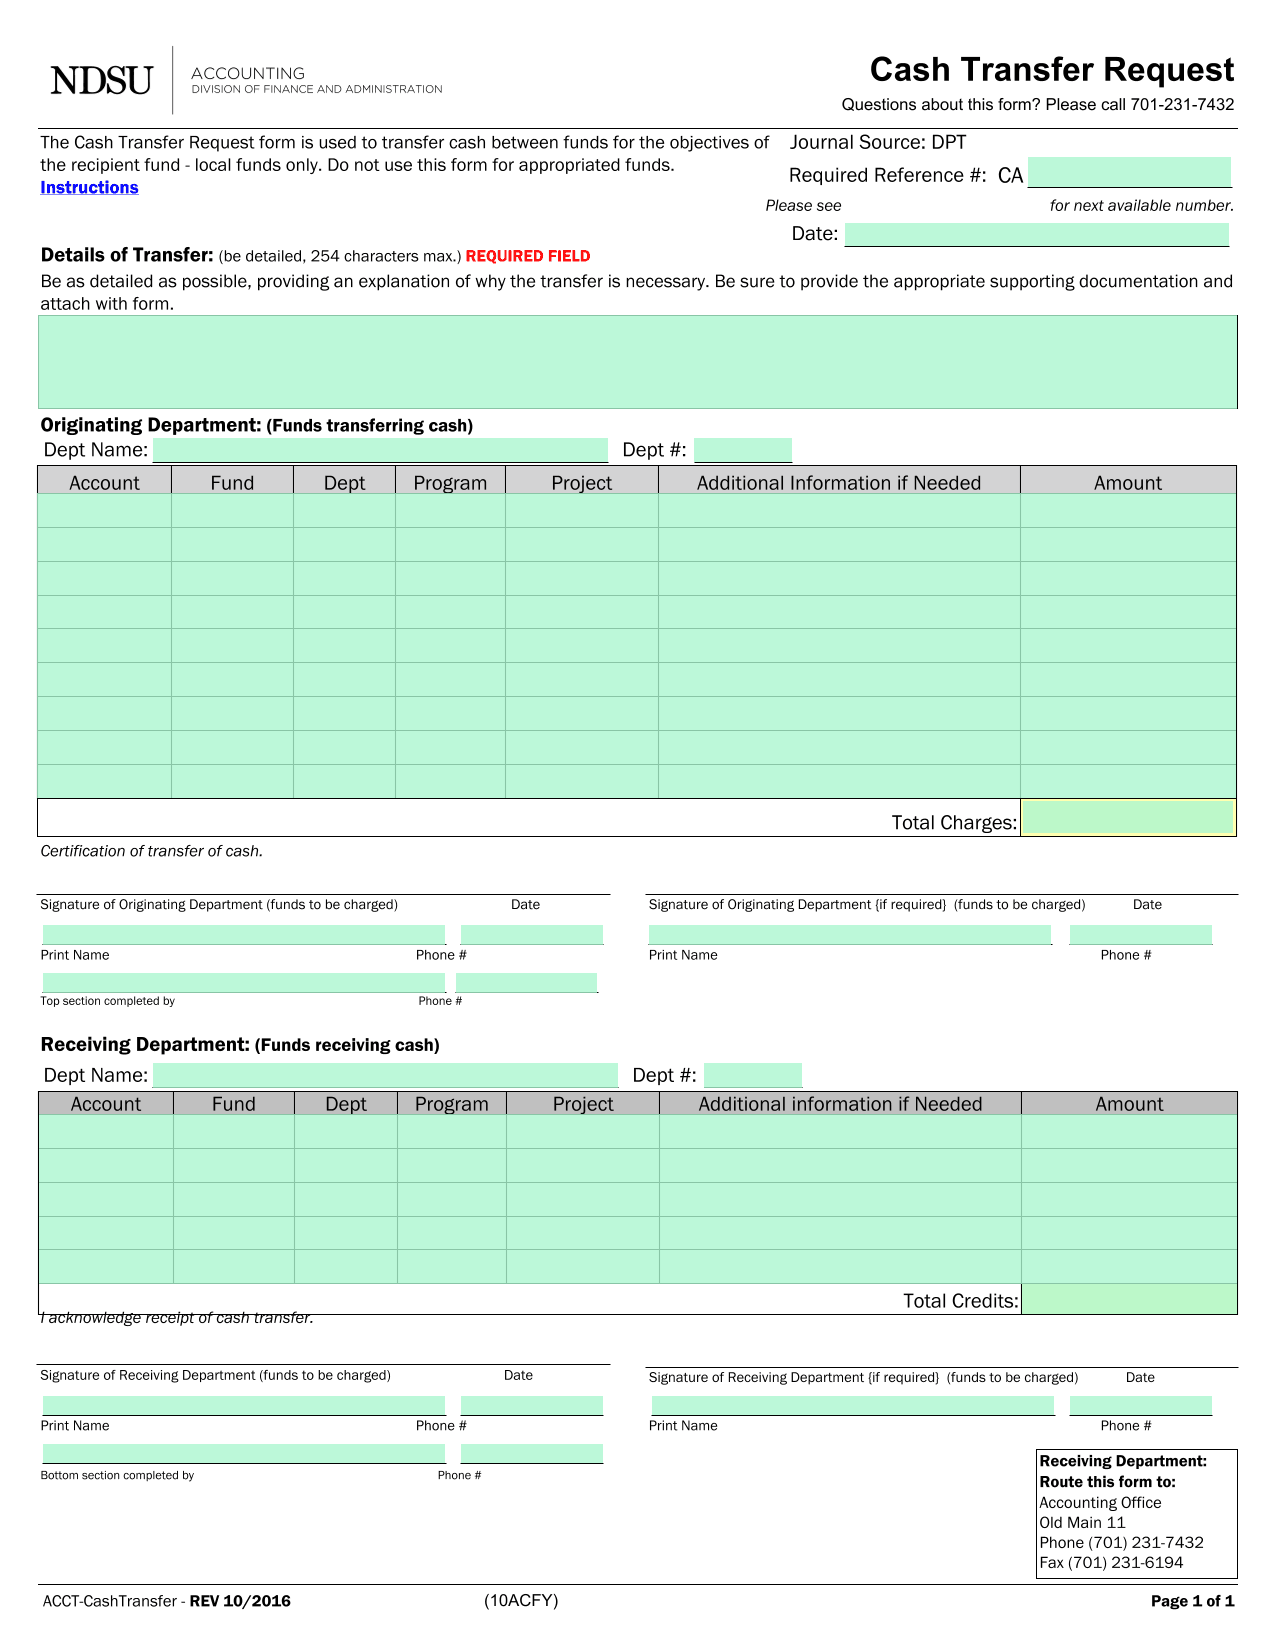Click first Account cell in originating table
This screenshot has height=1649, width=1275.
[105, 511]
